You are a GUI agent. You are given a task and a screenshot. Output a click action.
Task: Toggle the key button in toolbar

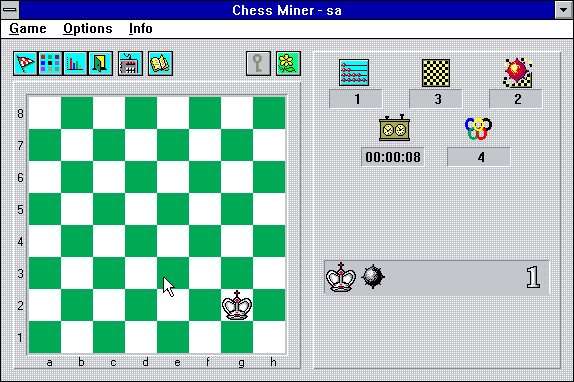coord(258,64)
